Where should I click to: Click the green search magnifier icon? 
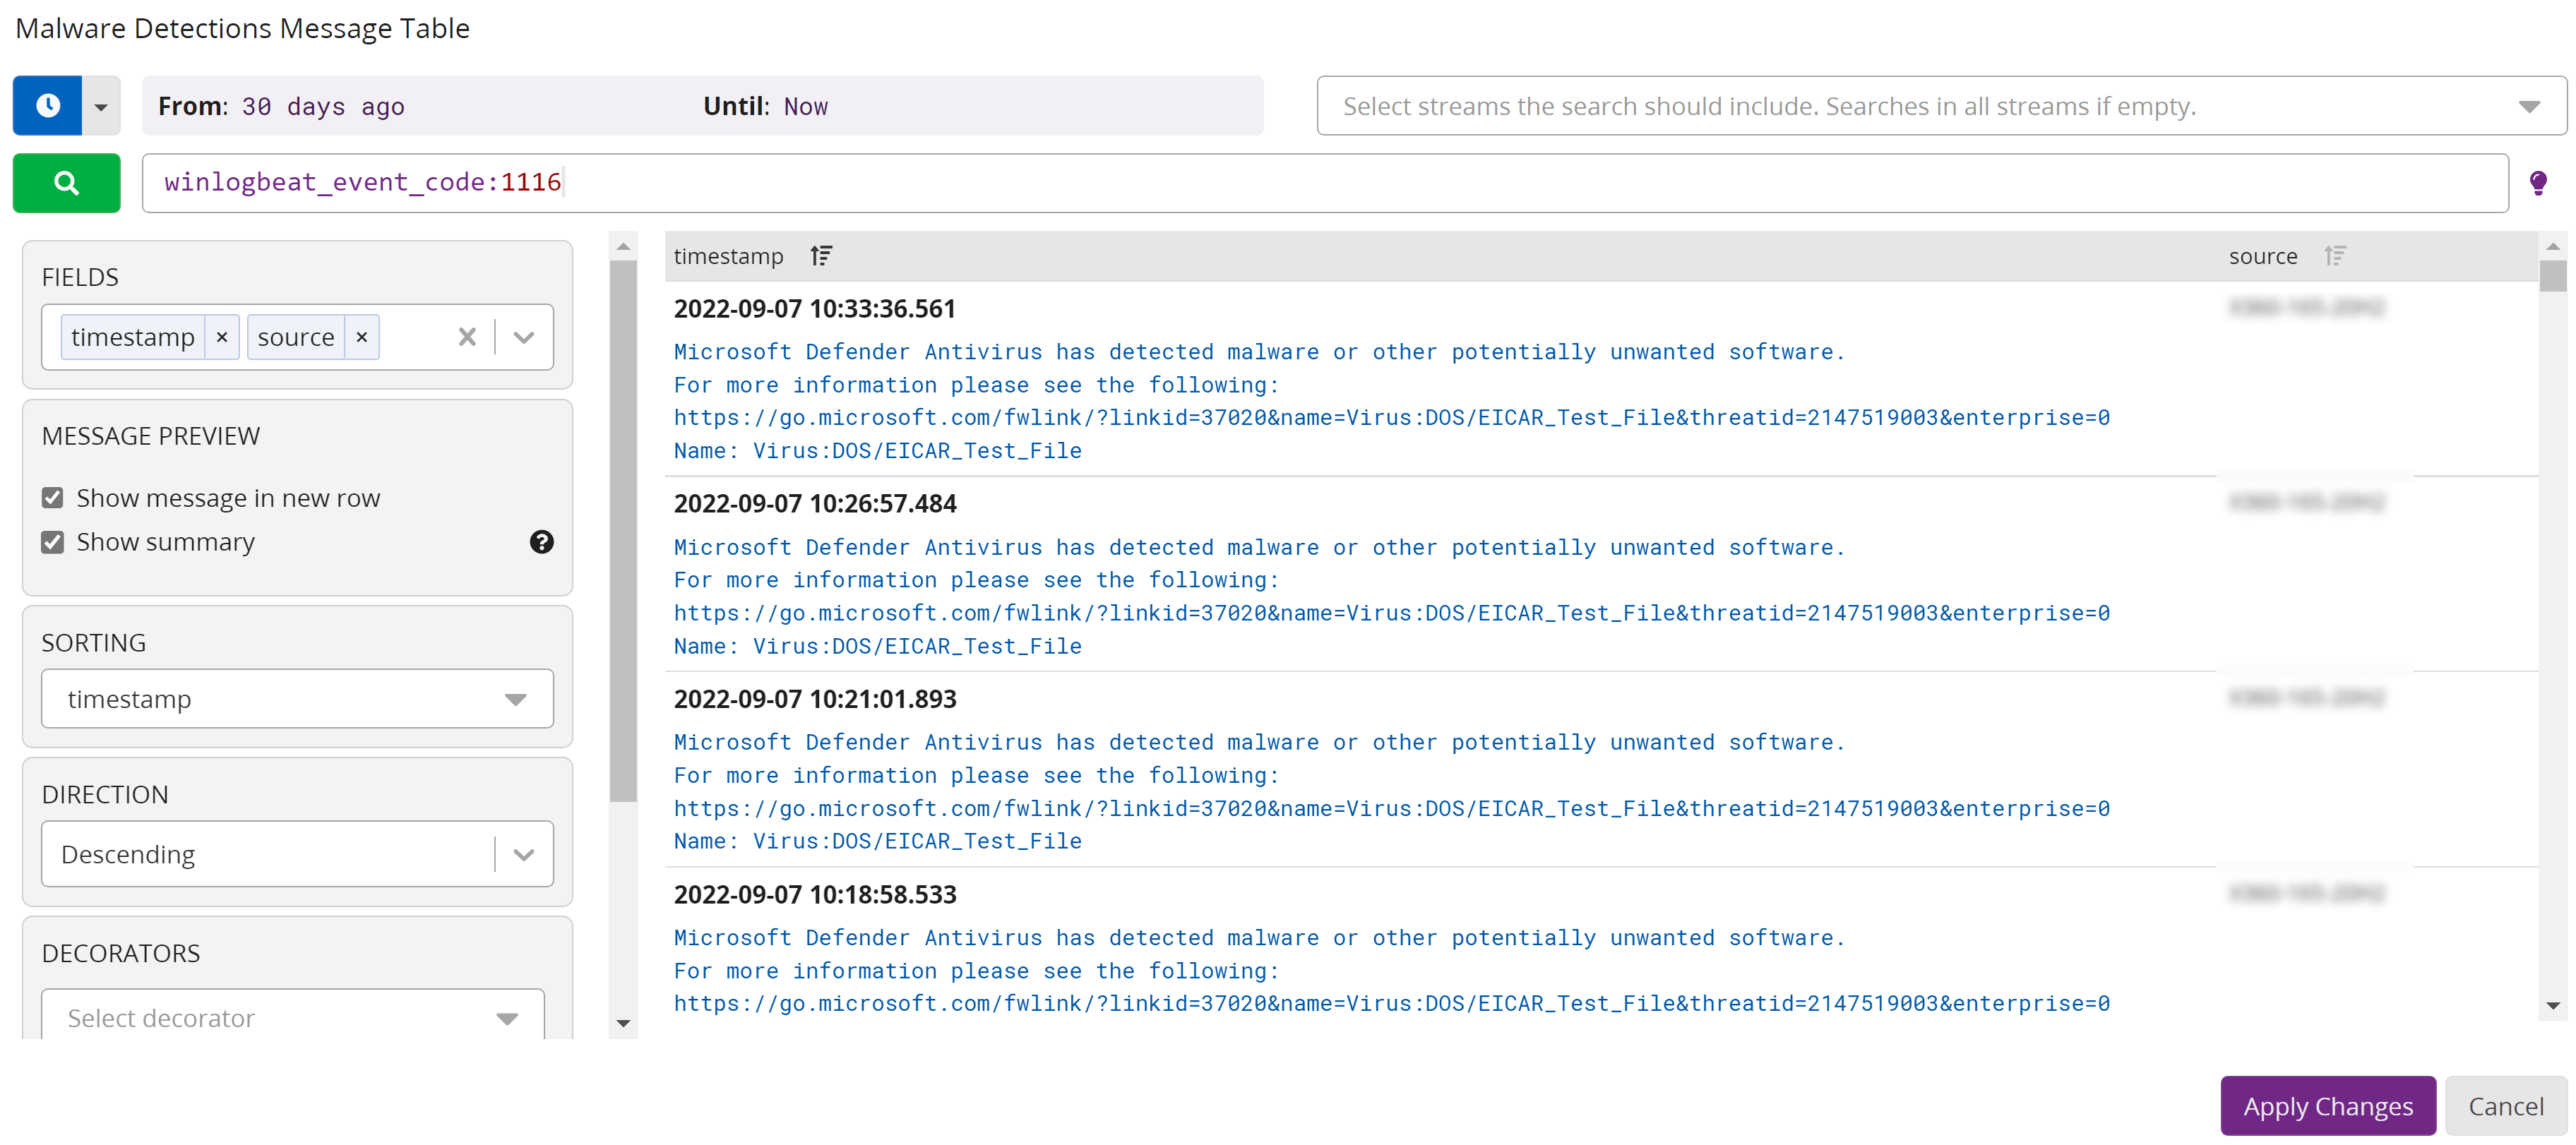pyautogui.click(x=66, y=183)
